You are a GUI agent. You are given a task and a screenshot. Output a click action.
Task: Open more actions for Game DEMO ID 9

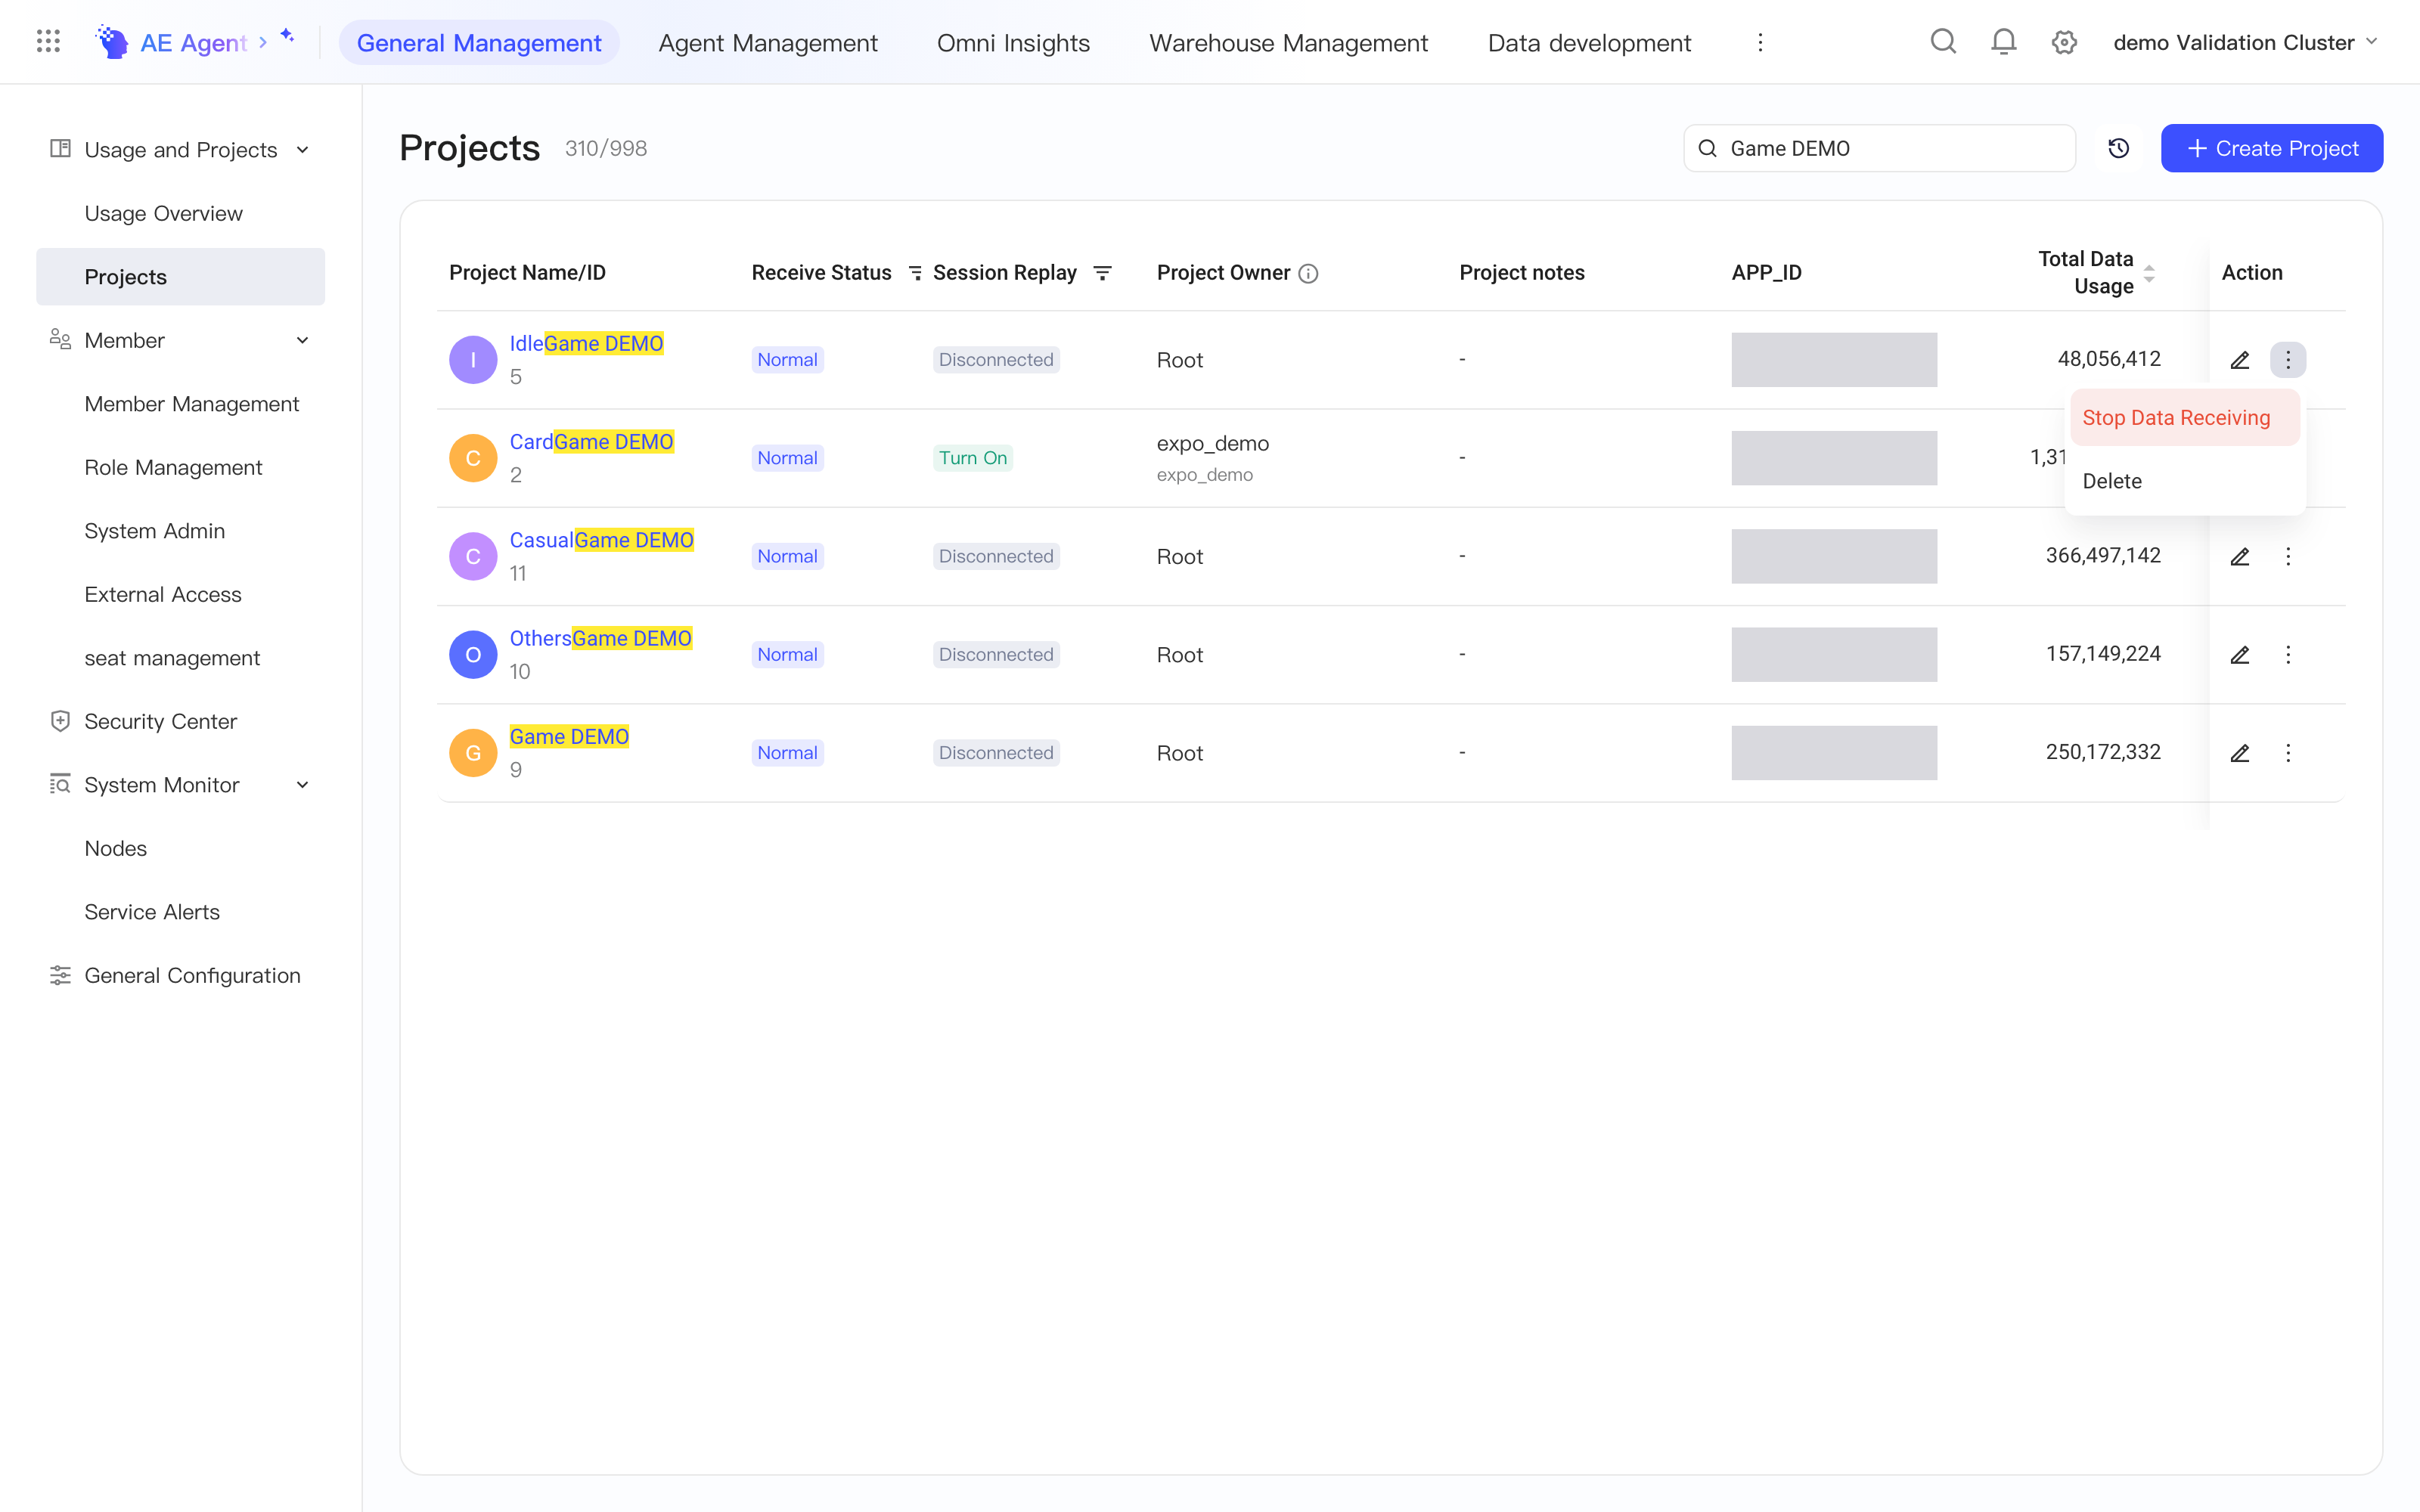(2288, 753)
